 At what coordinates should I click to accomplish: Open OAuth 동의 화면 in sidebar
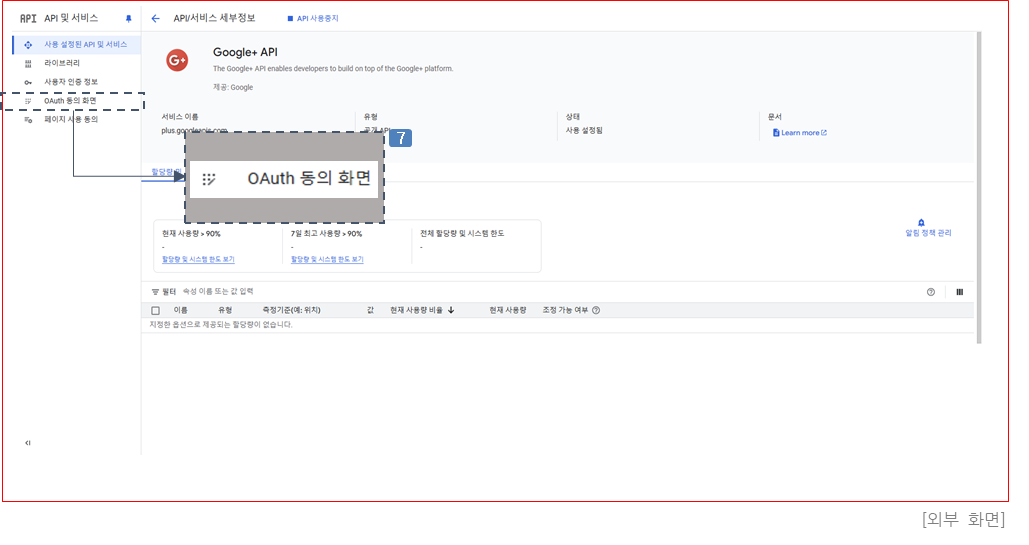point(70,100)
